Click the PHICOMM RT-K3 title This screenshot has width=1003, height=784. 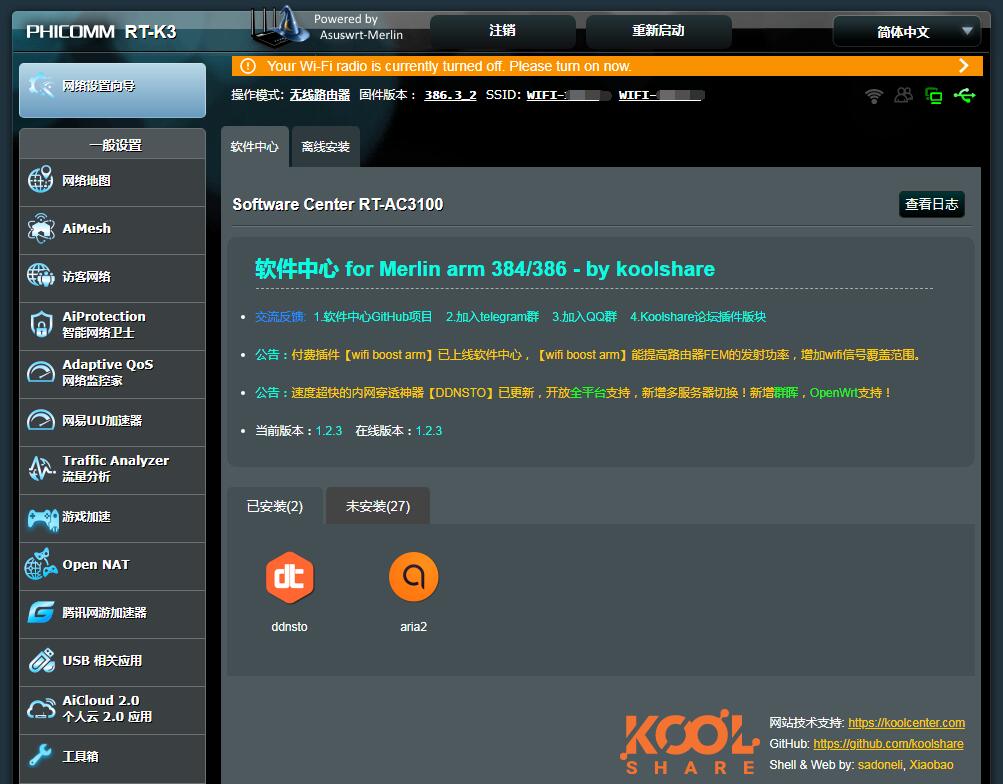pos(101,31)
